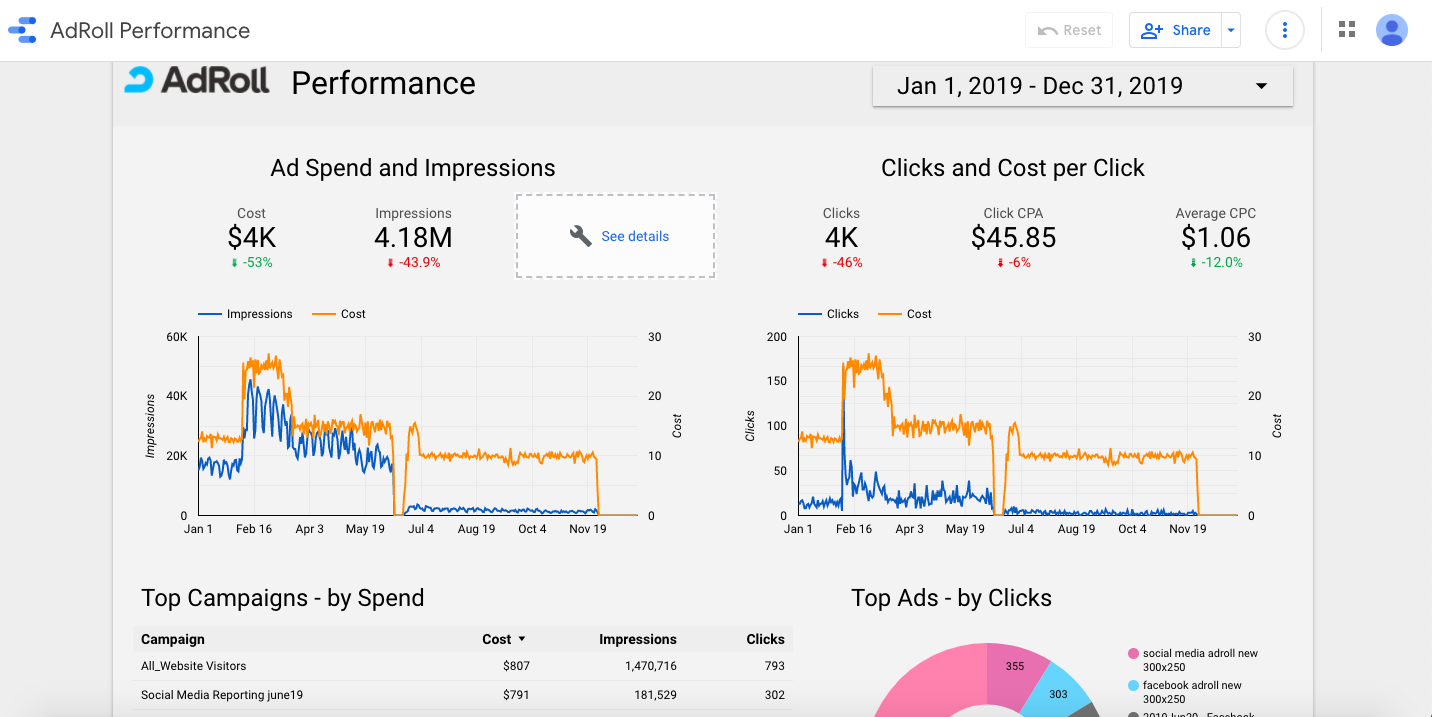Click the Data Studio logo icon
Viewport: 1432px width, 717px height.
point(22,30)
